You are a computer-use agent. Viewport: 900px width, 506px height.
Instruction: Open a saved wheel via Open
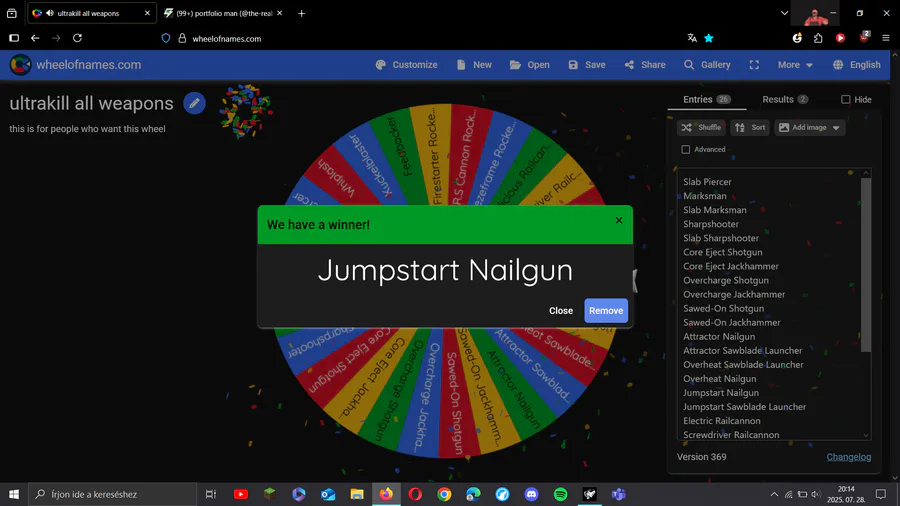(530, 65)
